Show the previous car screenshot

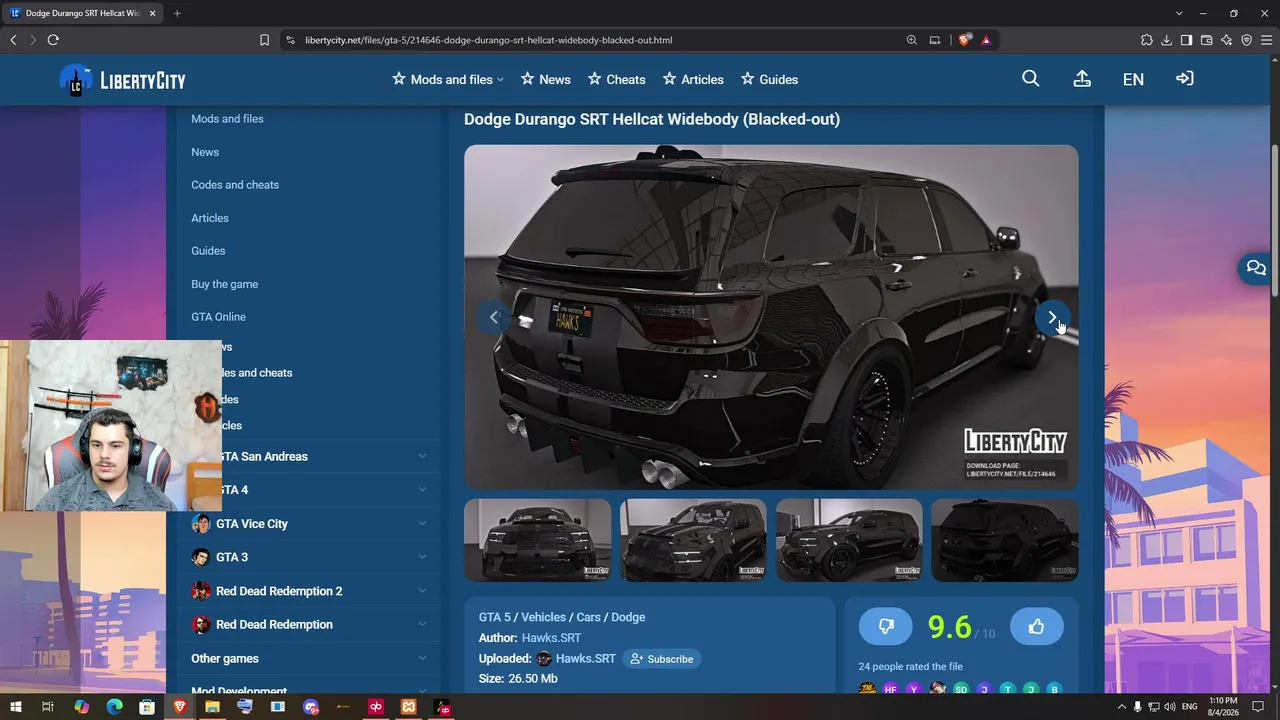pyautogui.click(x=493, y=317)
